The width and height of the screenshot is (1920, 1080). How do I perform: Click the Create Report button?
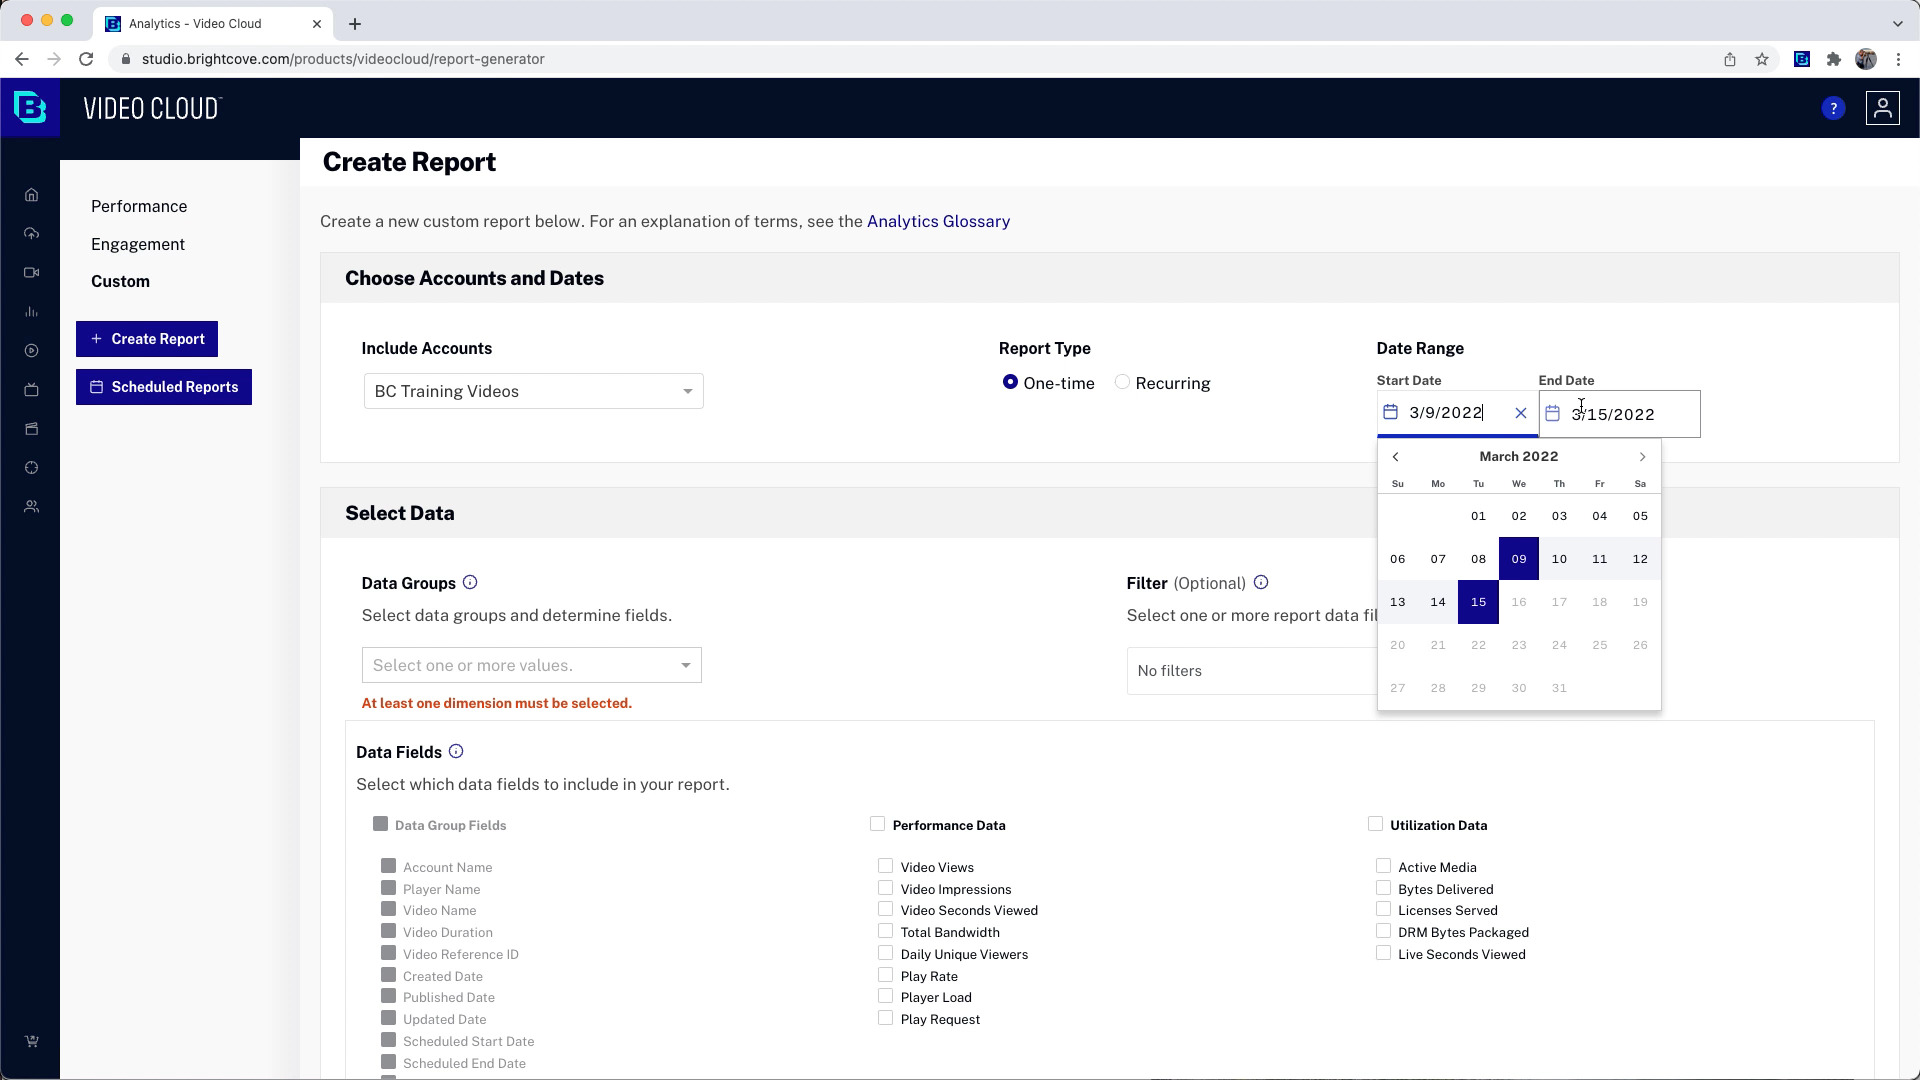click(148, 339)
